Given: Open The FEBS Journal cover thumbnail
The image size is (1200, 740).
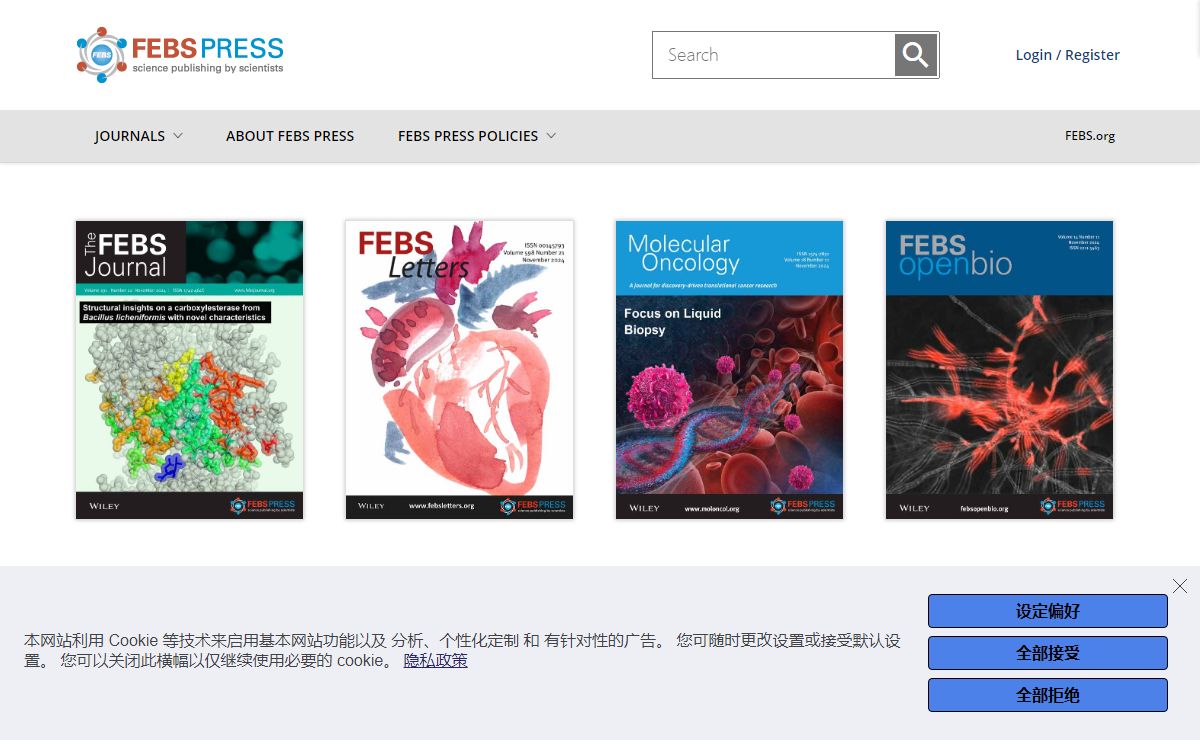Looking at the screenshot, I should (x=189, y=370).
